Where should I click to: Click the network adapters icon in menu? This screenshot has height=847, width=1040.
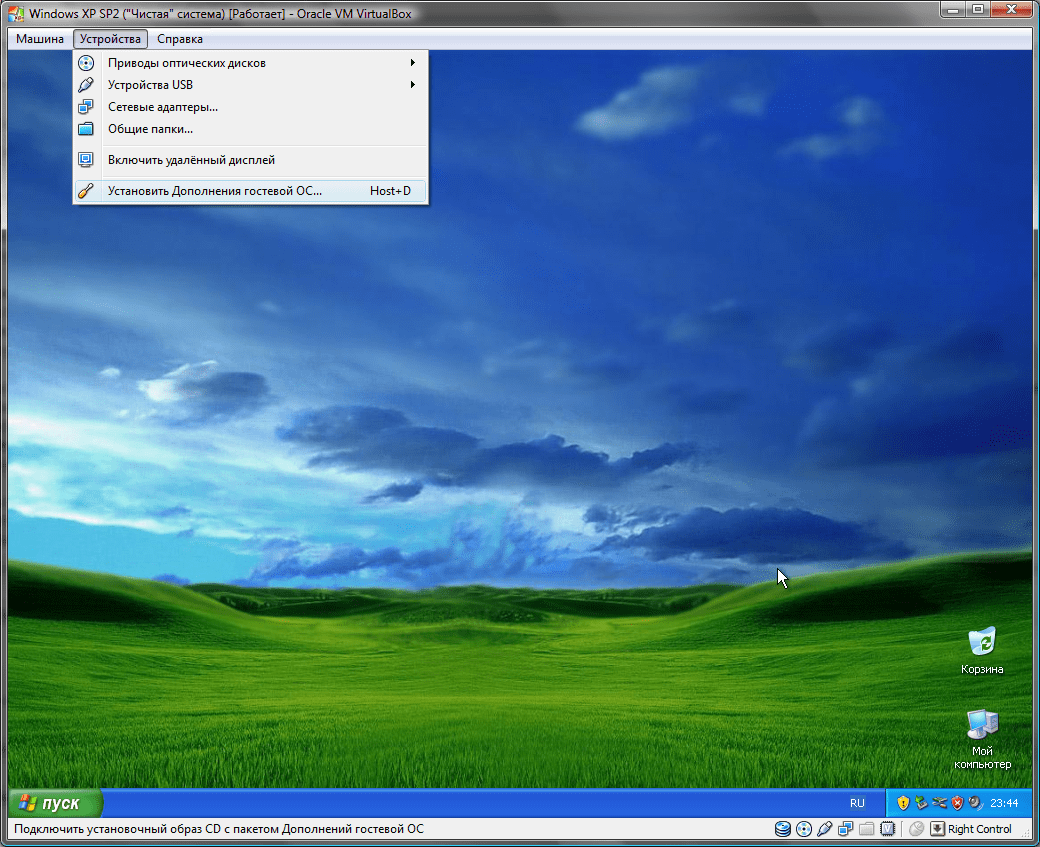click(x=86, y=107)
